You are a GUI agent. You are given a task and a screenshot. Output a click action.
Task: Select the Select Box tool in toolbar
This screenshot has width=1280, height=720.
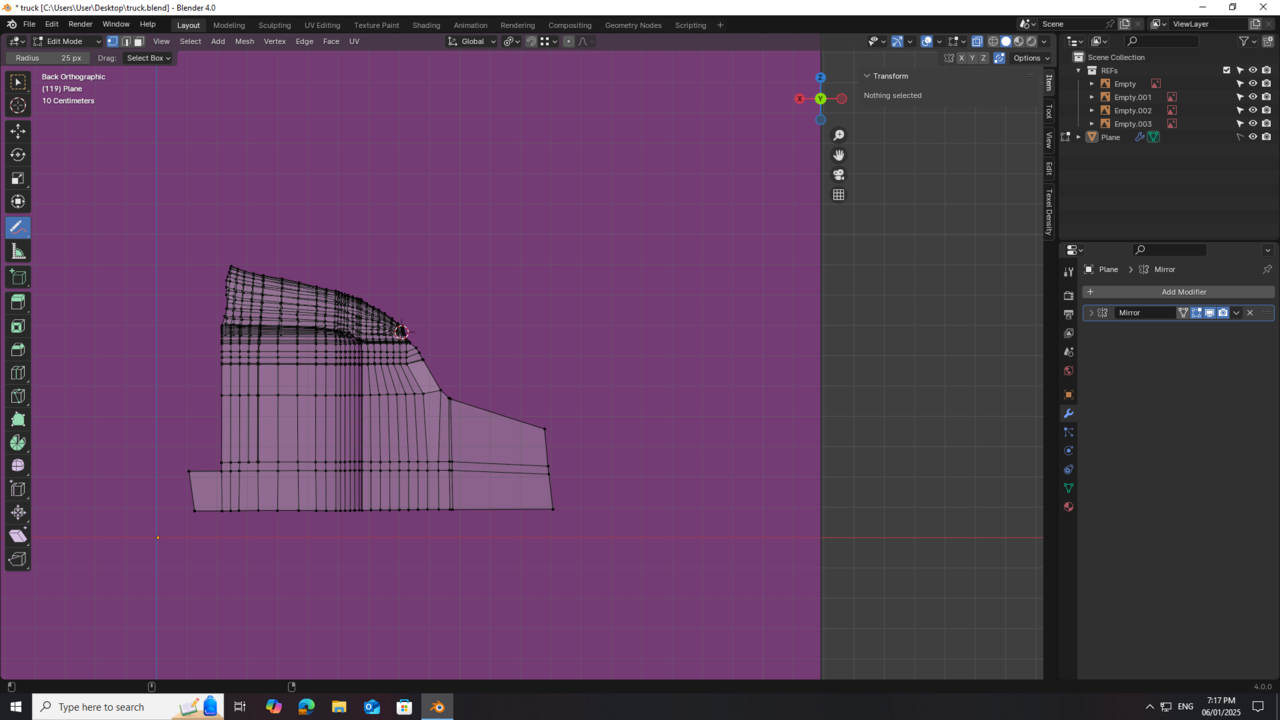[x=18, y=82]
